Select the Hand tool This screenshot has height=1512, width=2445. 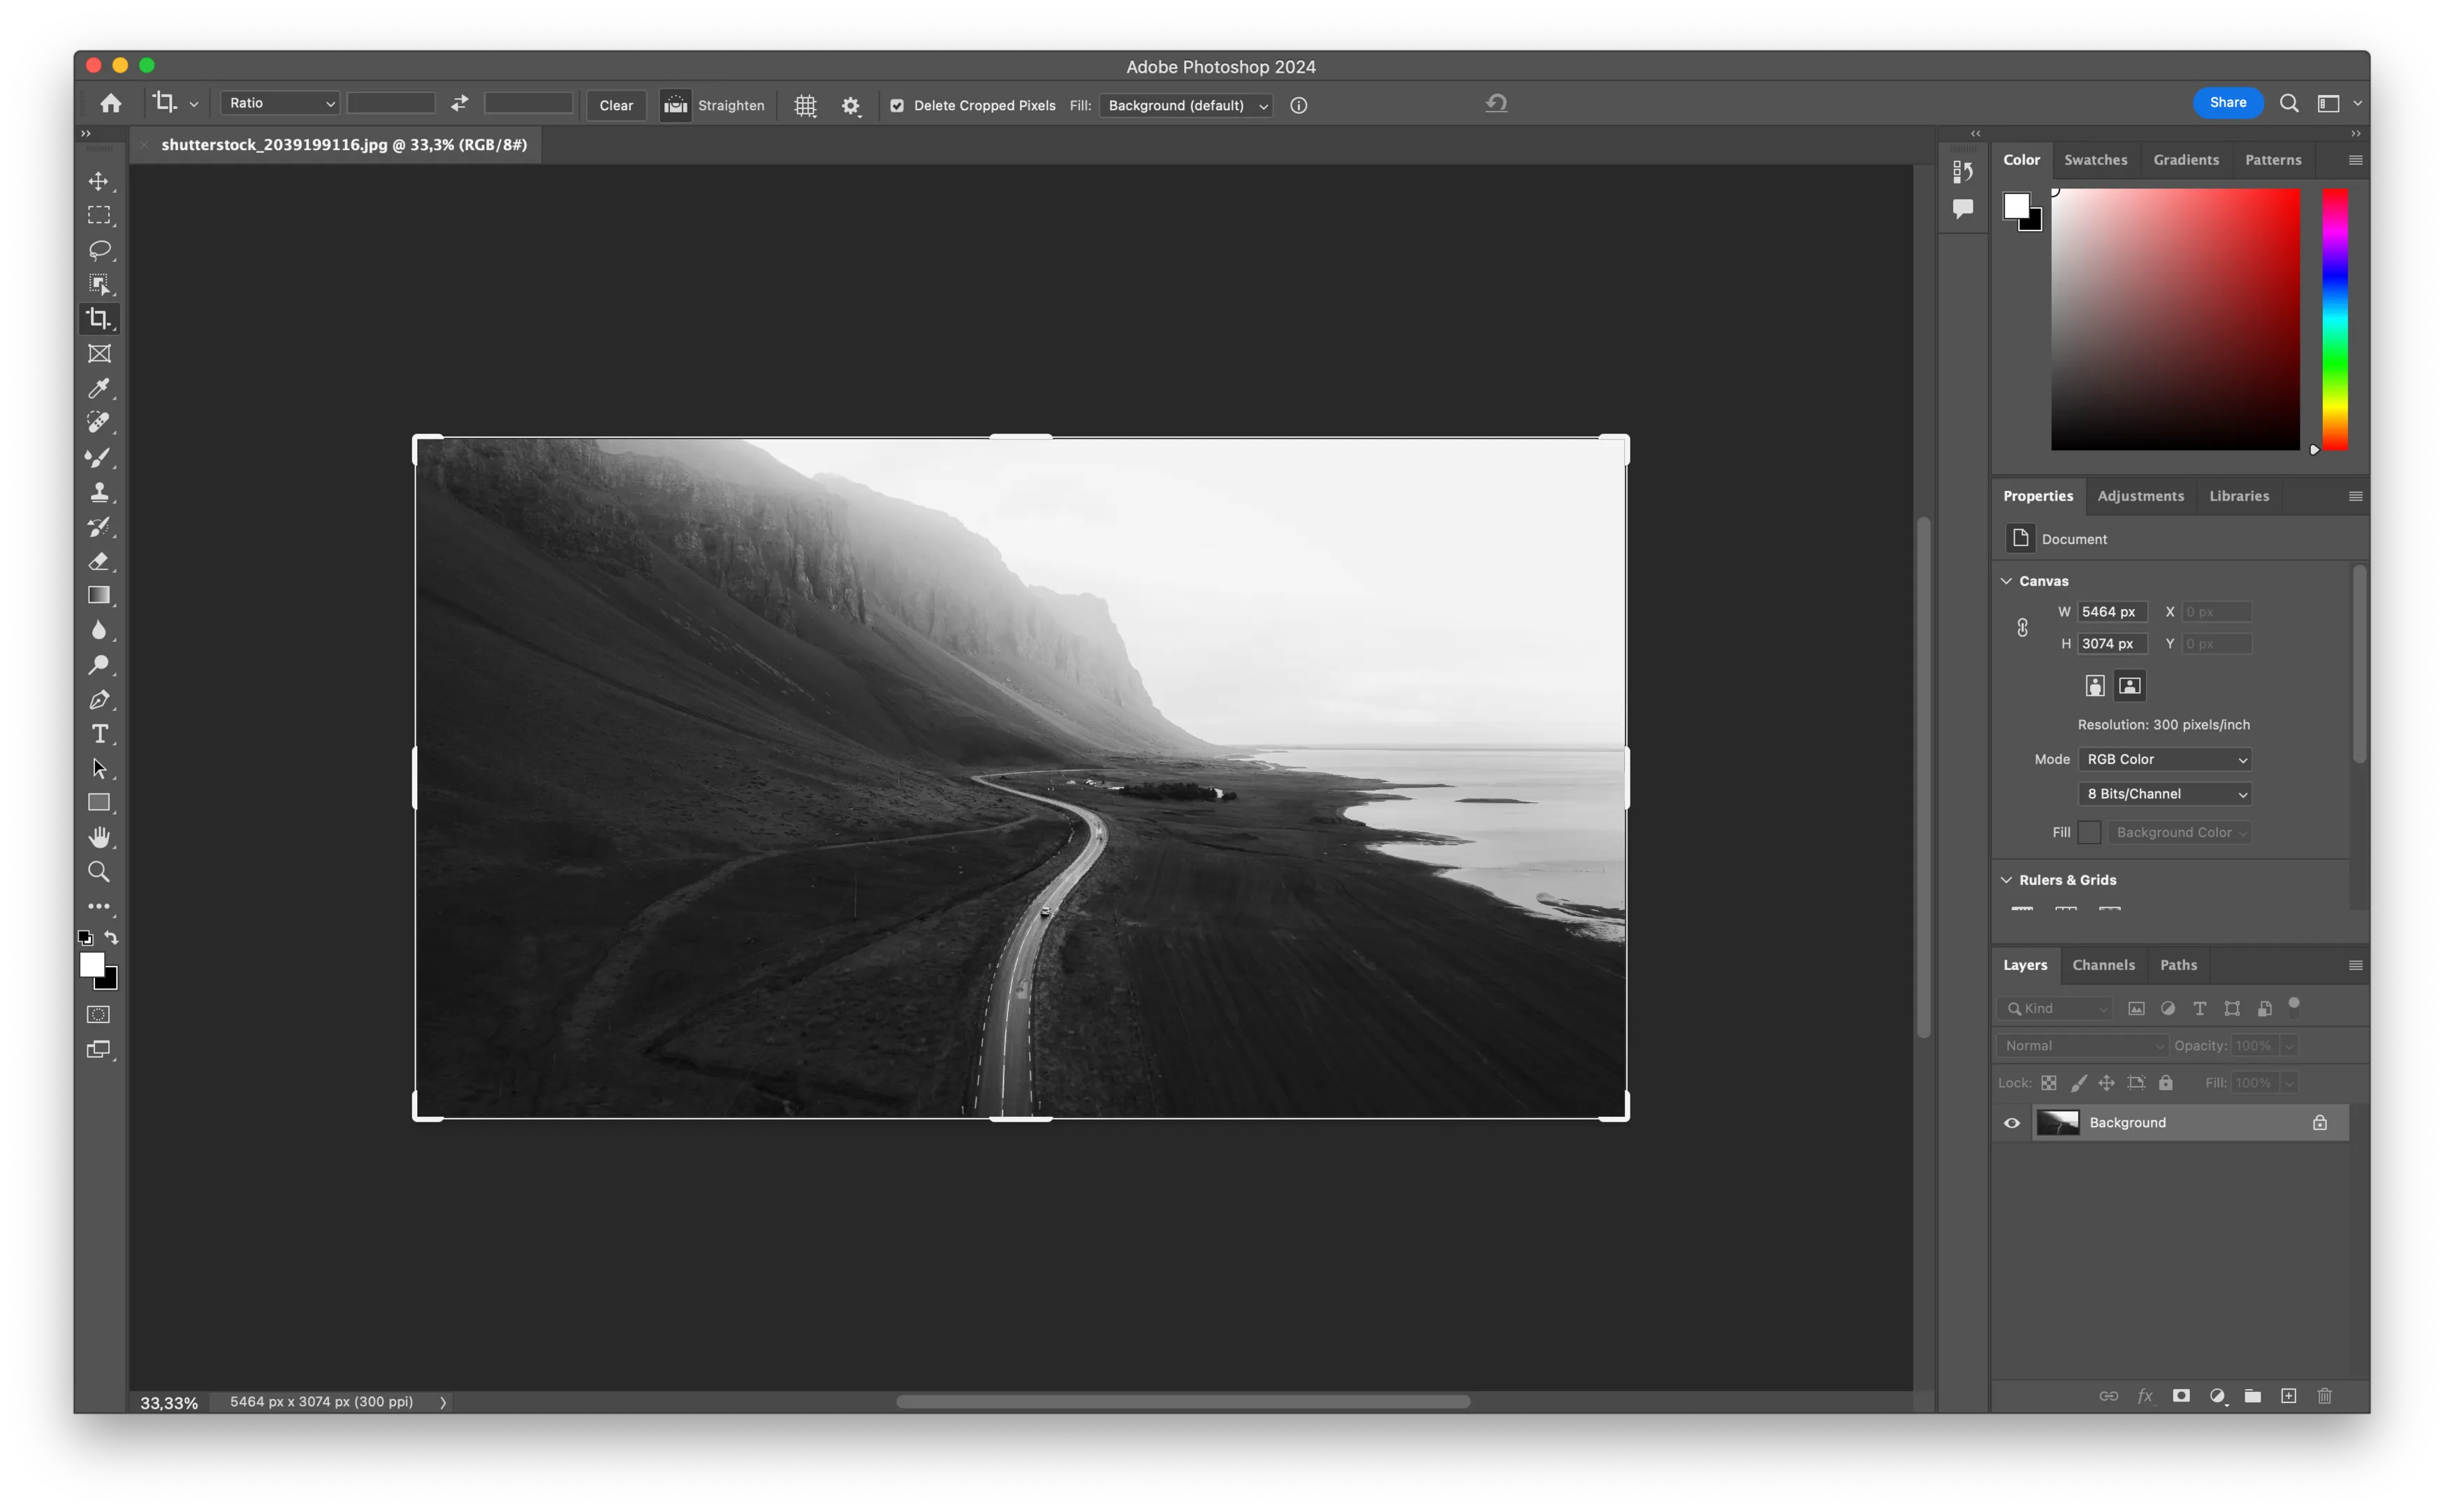pyautogui.click(x=99, y=837)
